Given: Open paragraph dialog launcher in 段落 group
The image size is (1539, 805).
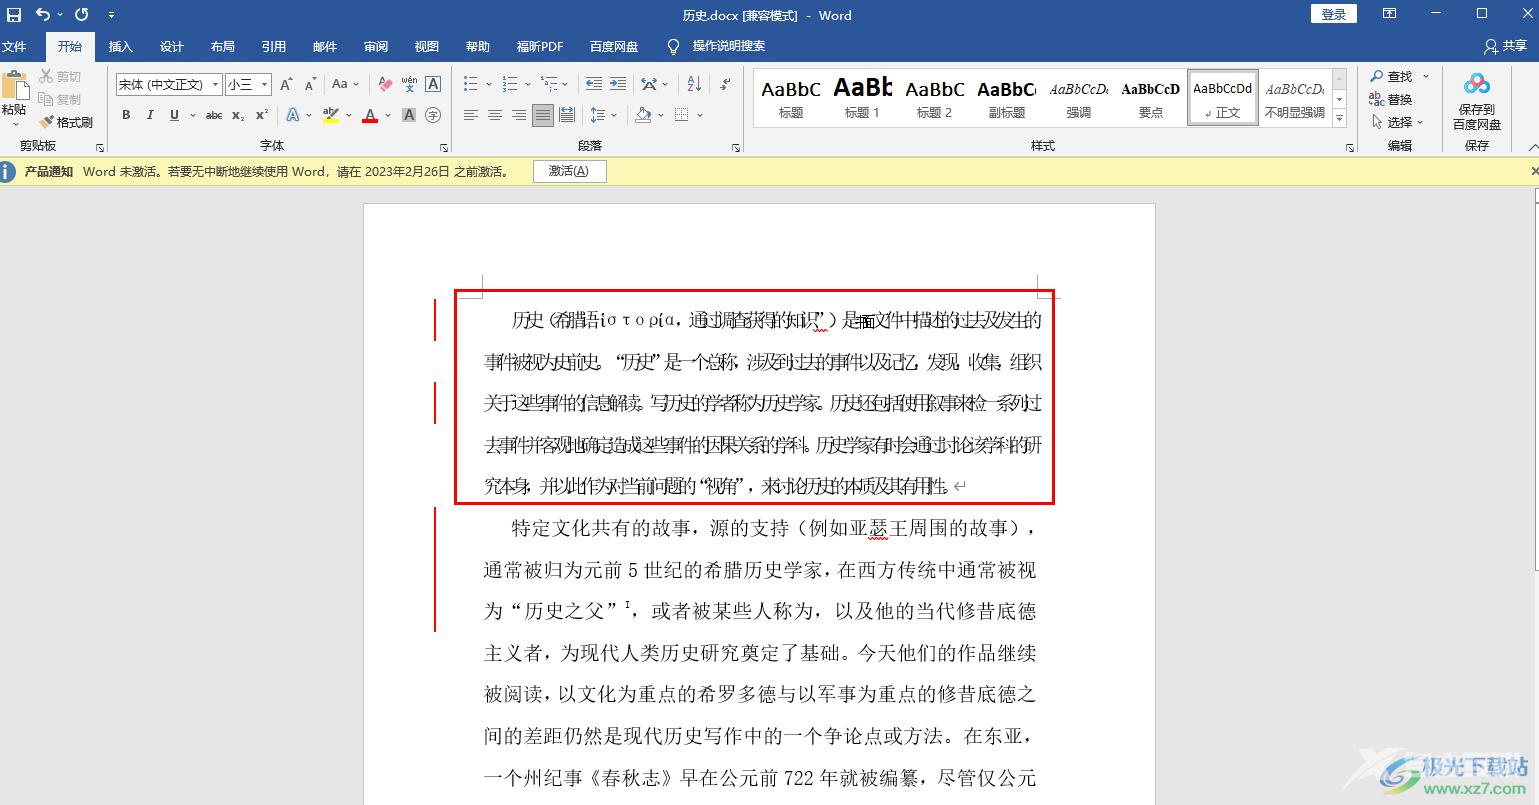Looking at the screenshot, I should coord(736,147).
